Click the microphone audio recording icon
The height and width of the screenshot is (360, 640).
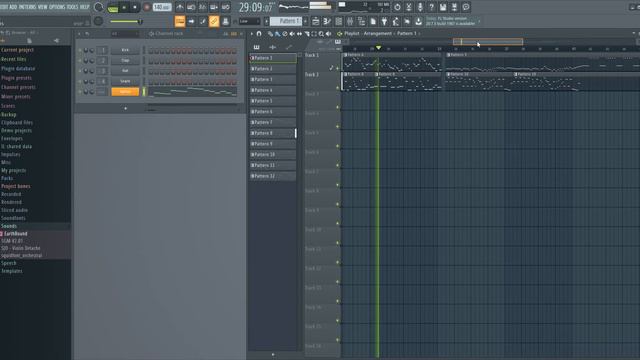[x=420, y=7]
